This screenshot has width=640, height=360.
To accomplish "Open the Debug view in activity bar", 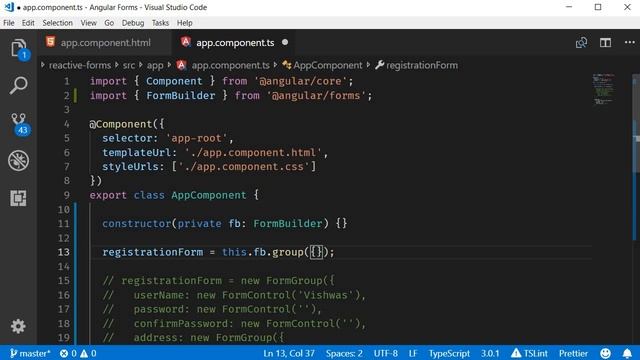I will coord(18,160).
